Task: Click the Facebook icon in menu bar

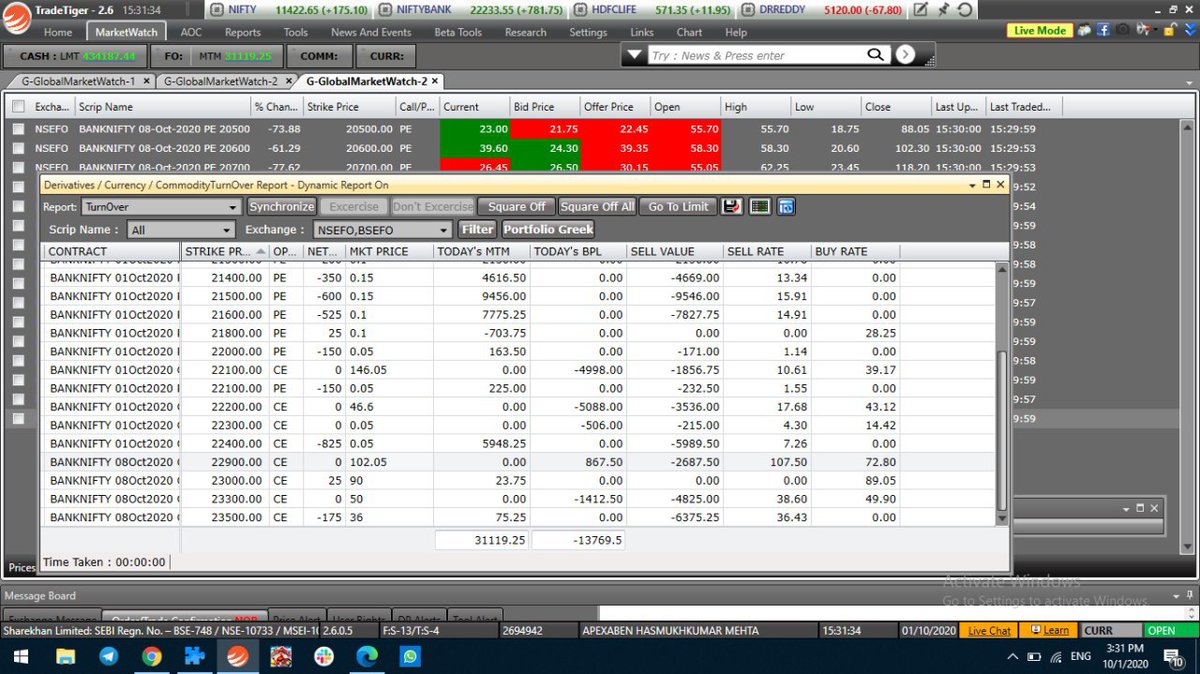Action: (1104, 31)
